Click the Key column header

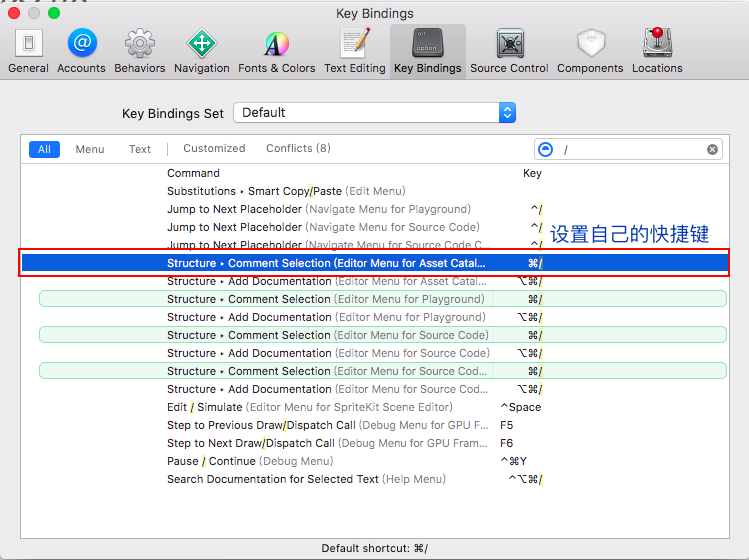click(532, 173)
